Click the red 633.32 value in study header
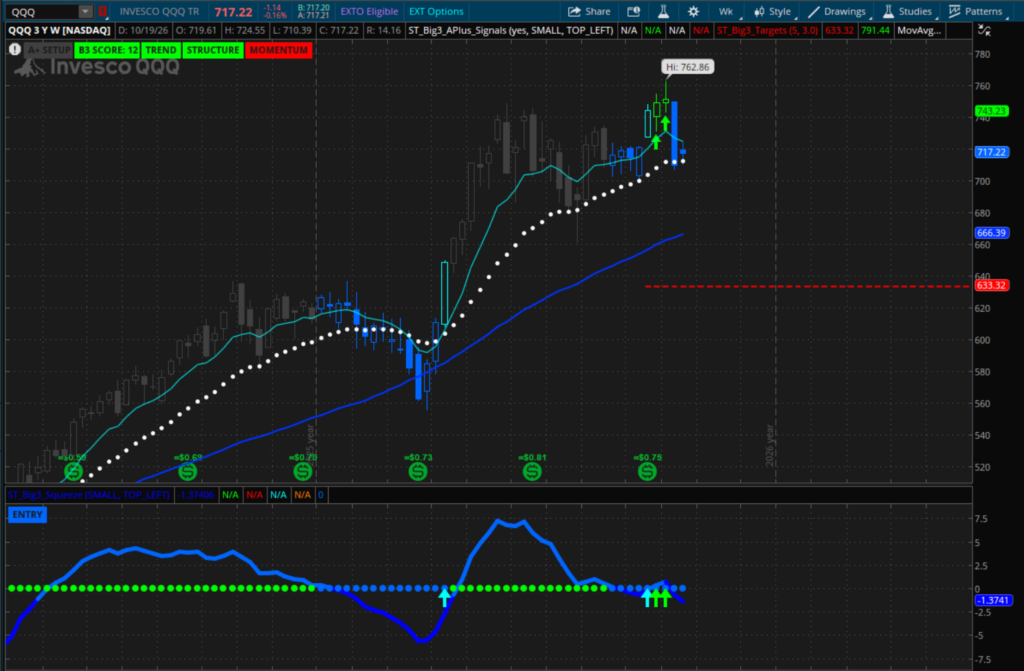 [839, 30]
